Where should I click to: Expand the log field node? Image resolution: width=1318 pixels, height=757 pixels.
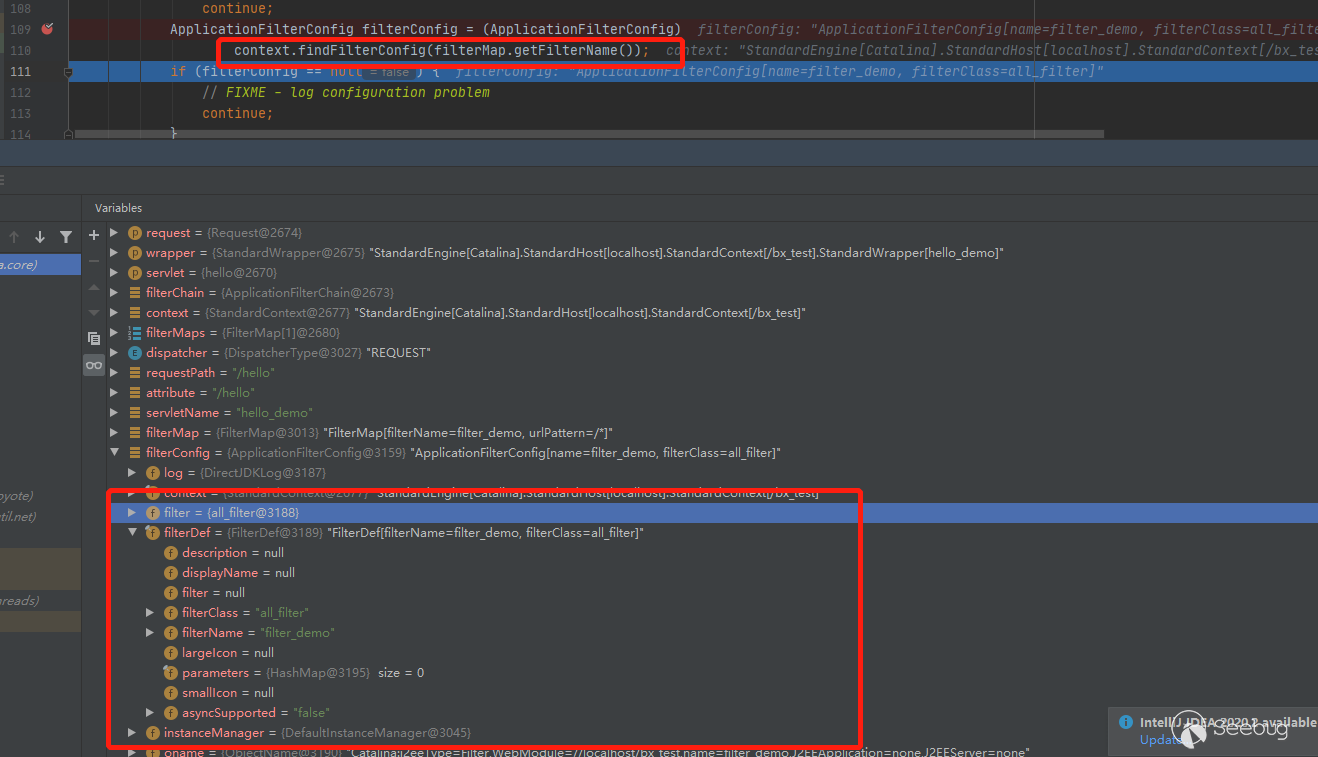[133, 473]
